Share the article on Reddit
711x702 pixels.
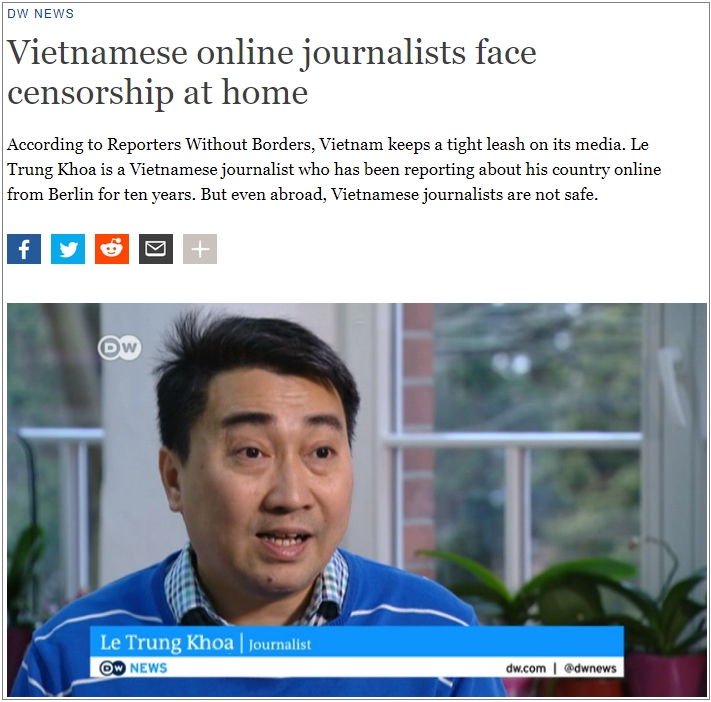click(112, 249)
